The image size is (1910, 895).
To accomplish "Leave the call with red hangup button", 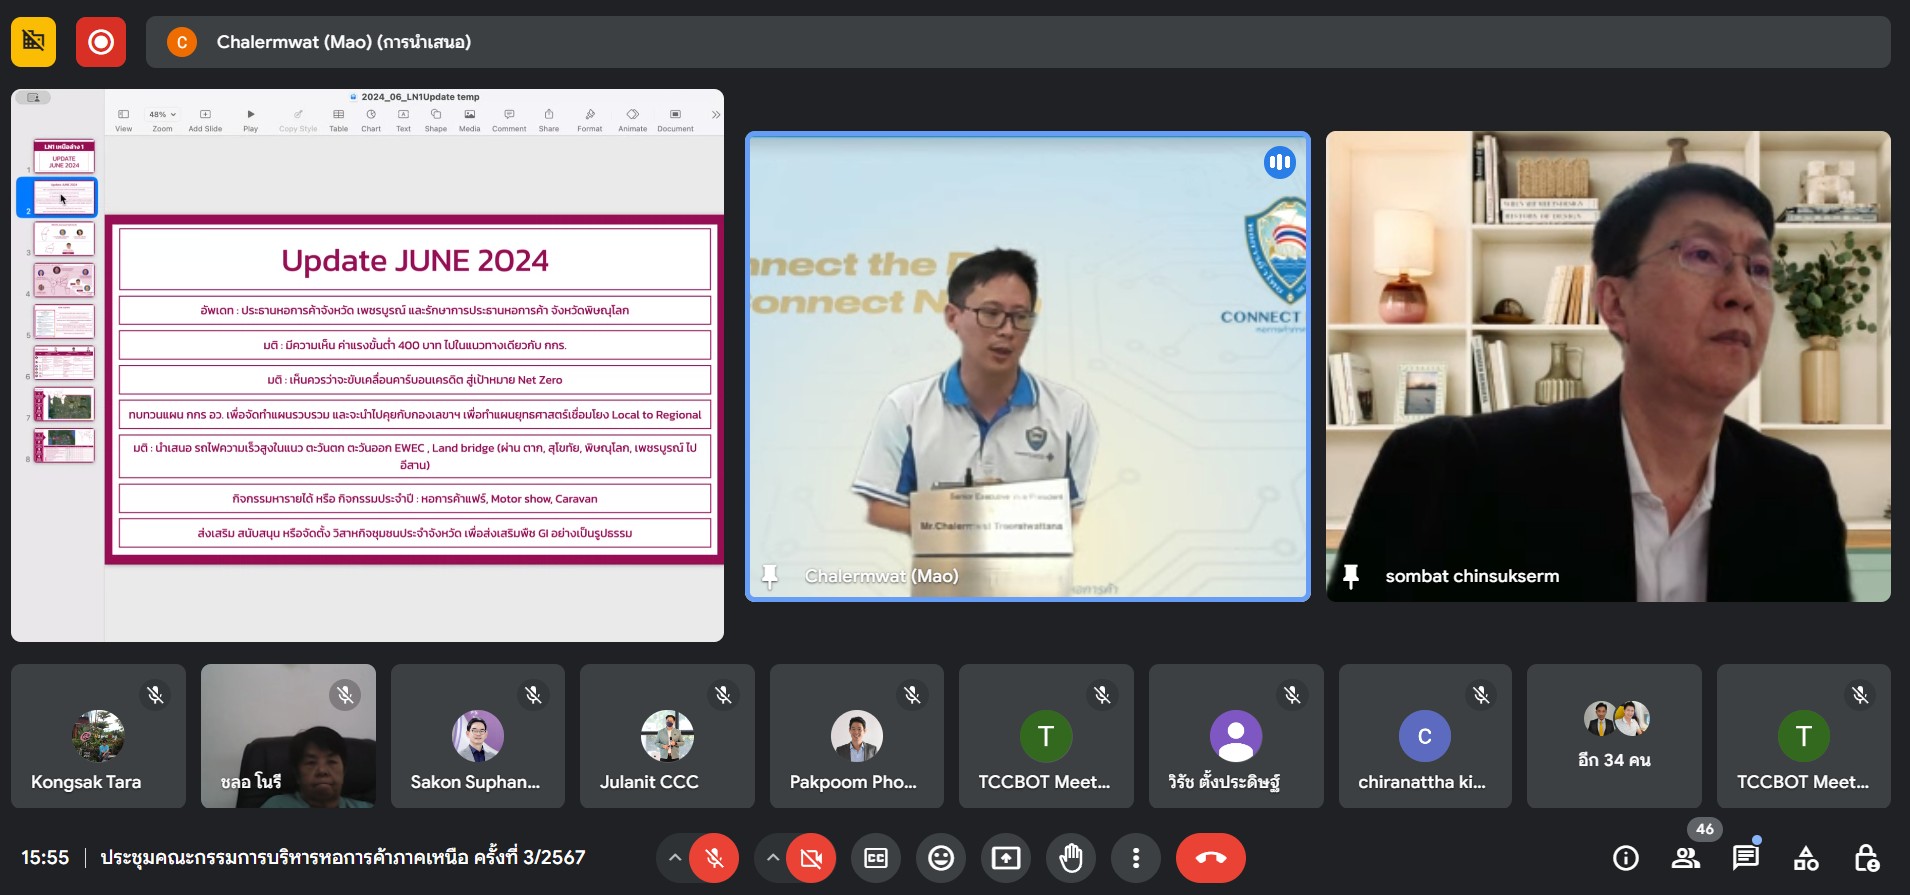I will pyautogui.click(x=1210, y=858).
